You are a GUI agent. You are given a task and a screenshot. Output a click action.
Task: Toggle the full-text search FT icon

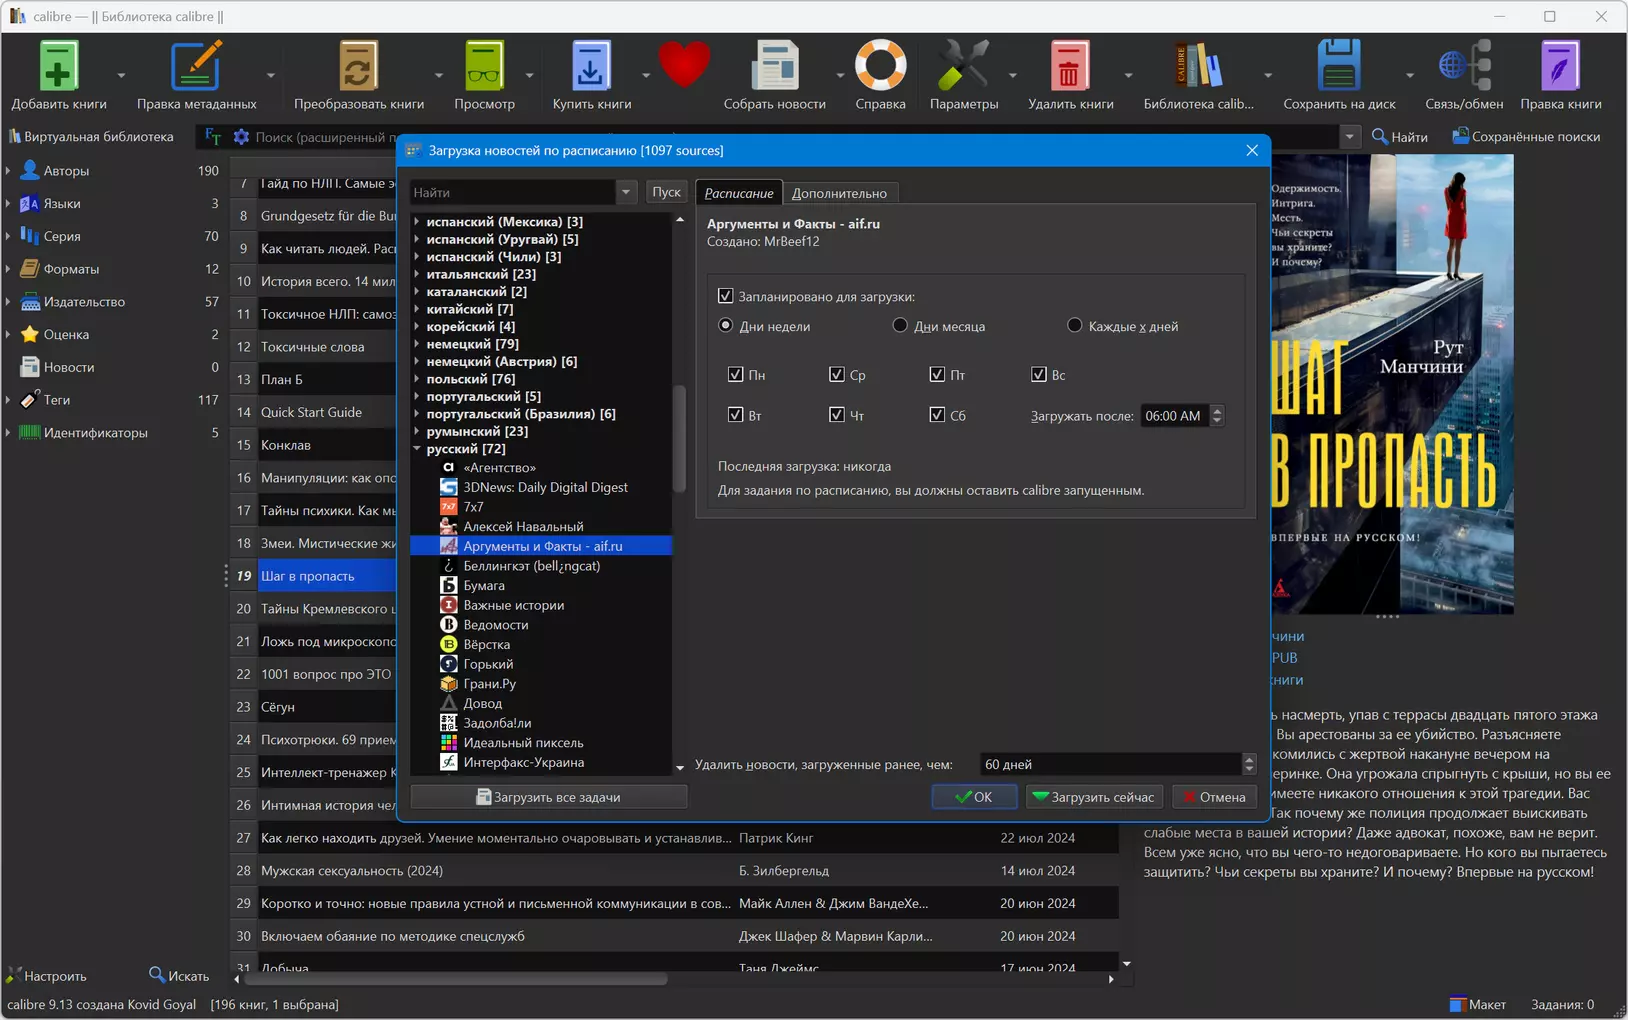[212, 136]
